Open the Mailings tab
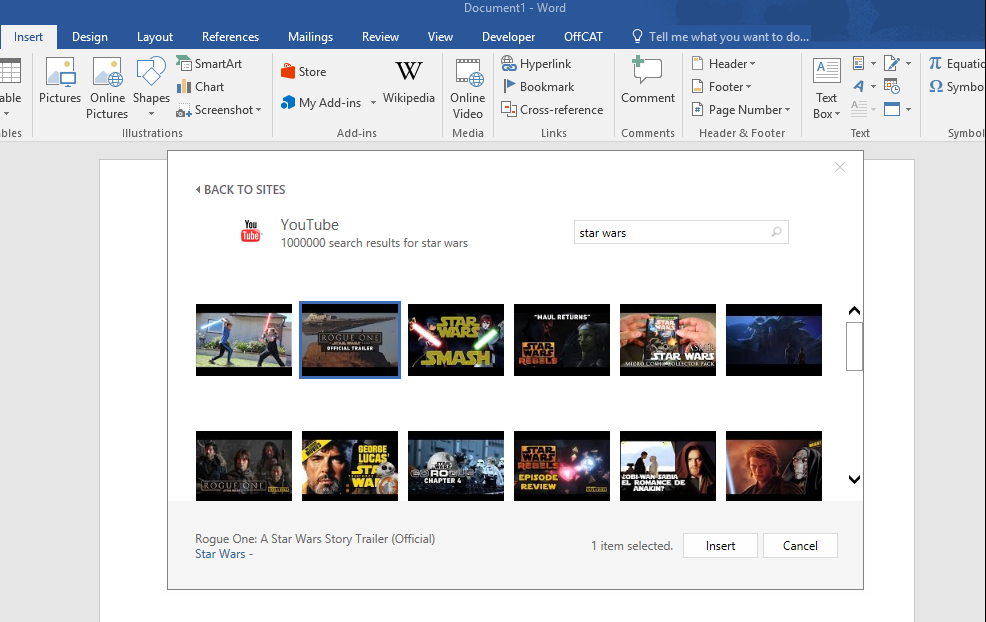Viewport: 986px width, 622px height. (310, 37)
